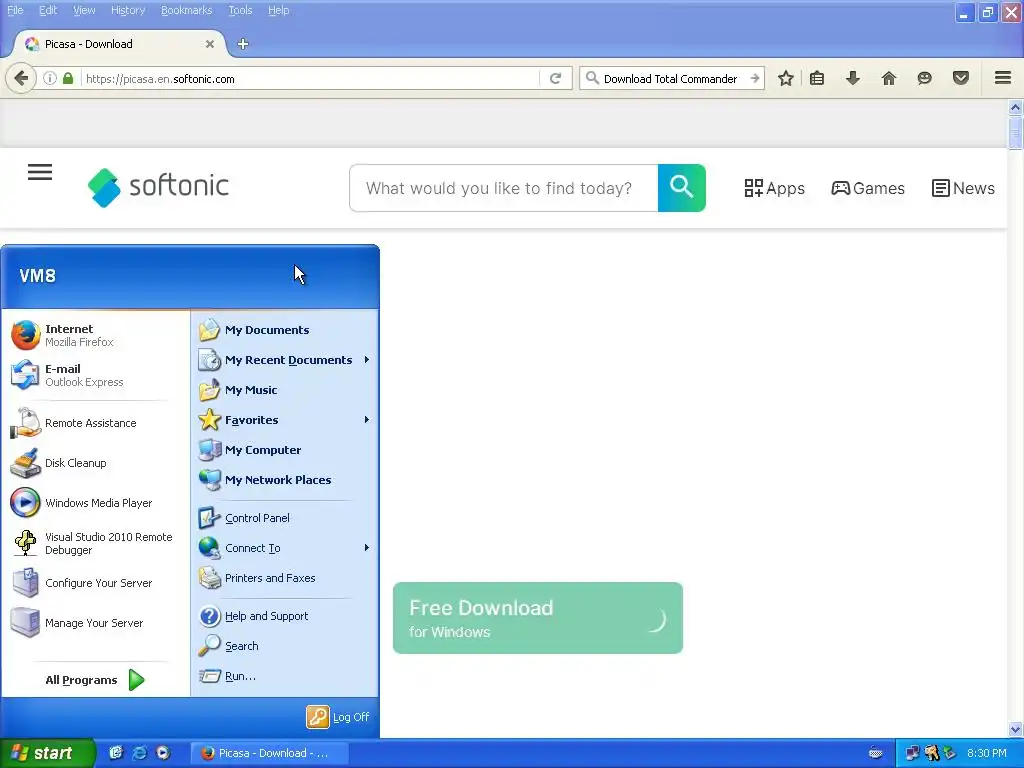1024x768 pixels.
Task: Open Visual Studio 2010 Remote Debugger
Action: click(95, 543)
